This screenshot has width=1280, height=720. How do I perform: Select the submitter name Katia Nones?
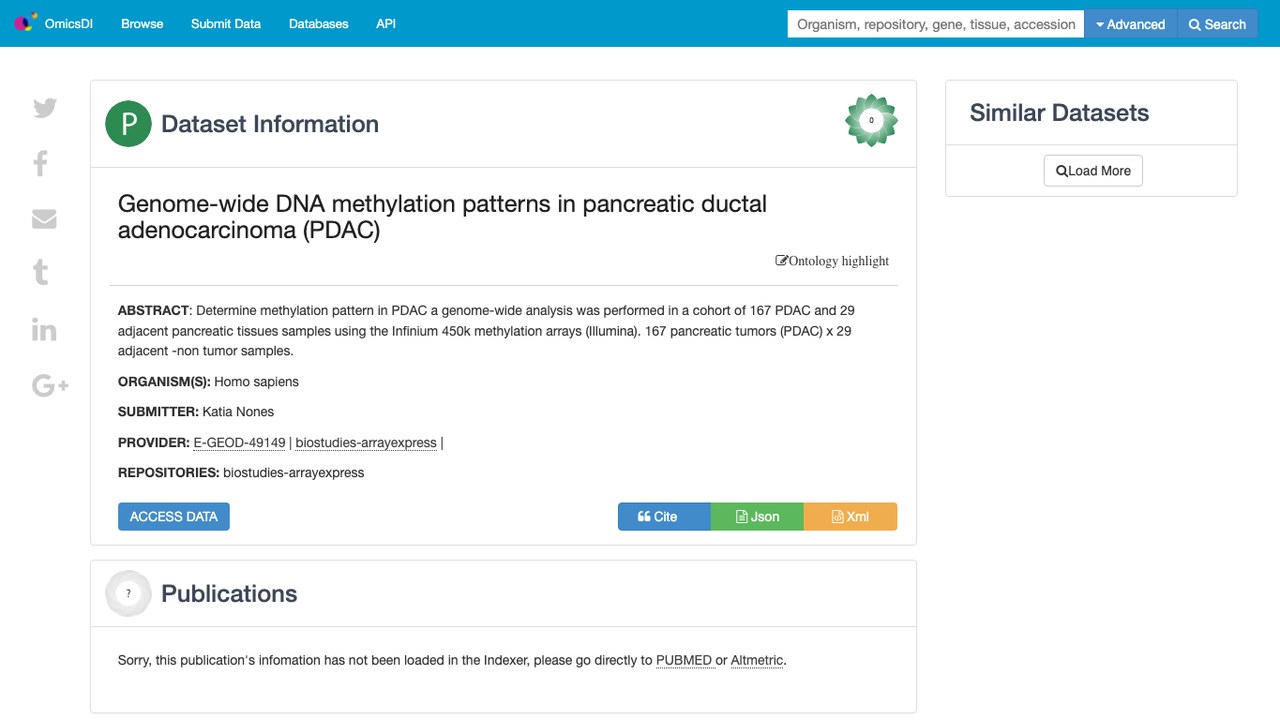tap(238, 411)
